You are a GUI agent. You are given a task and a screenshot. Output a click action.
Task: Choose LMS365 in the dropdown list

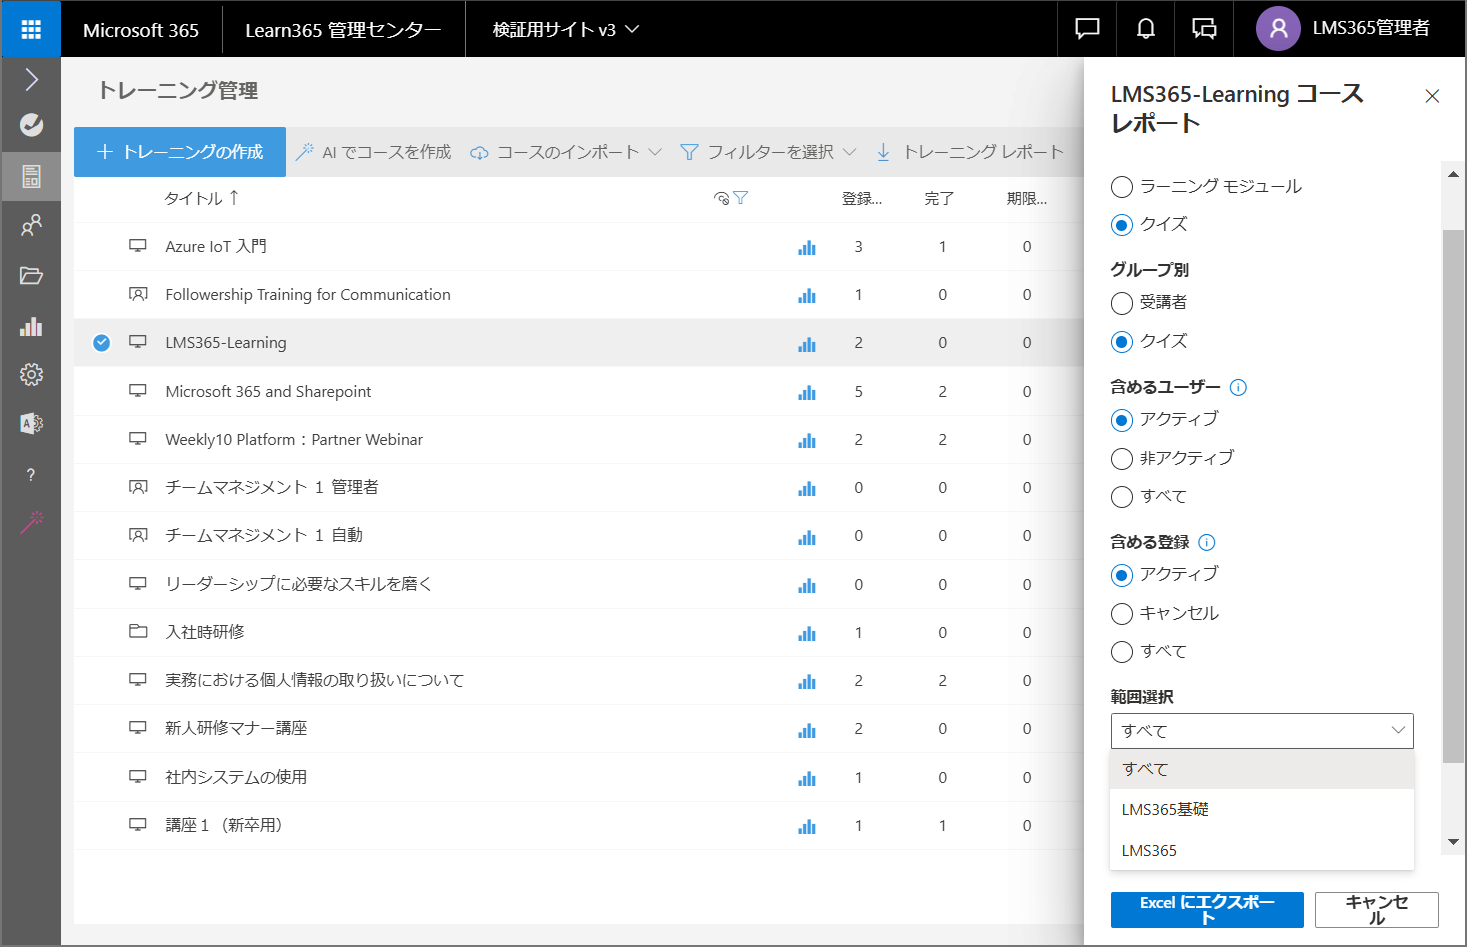[1262, 850]
